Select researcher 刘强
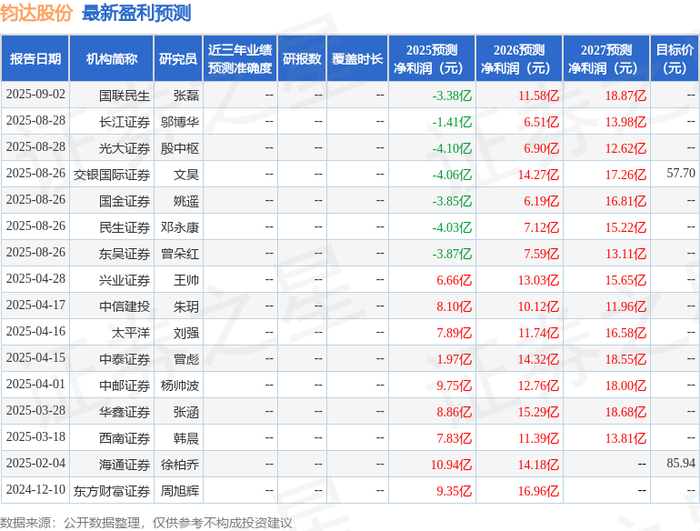Image resolution: width=700 pixels, height=531 pixels. coord(186,332)
